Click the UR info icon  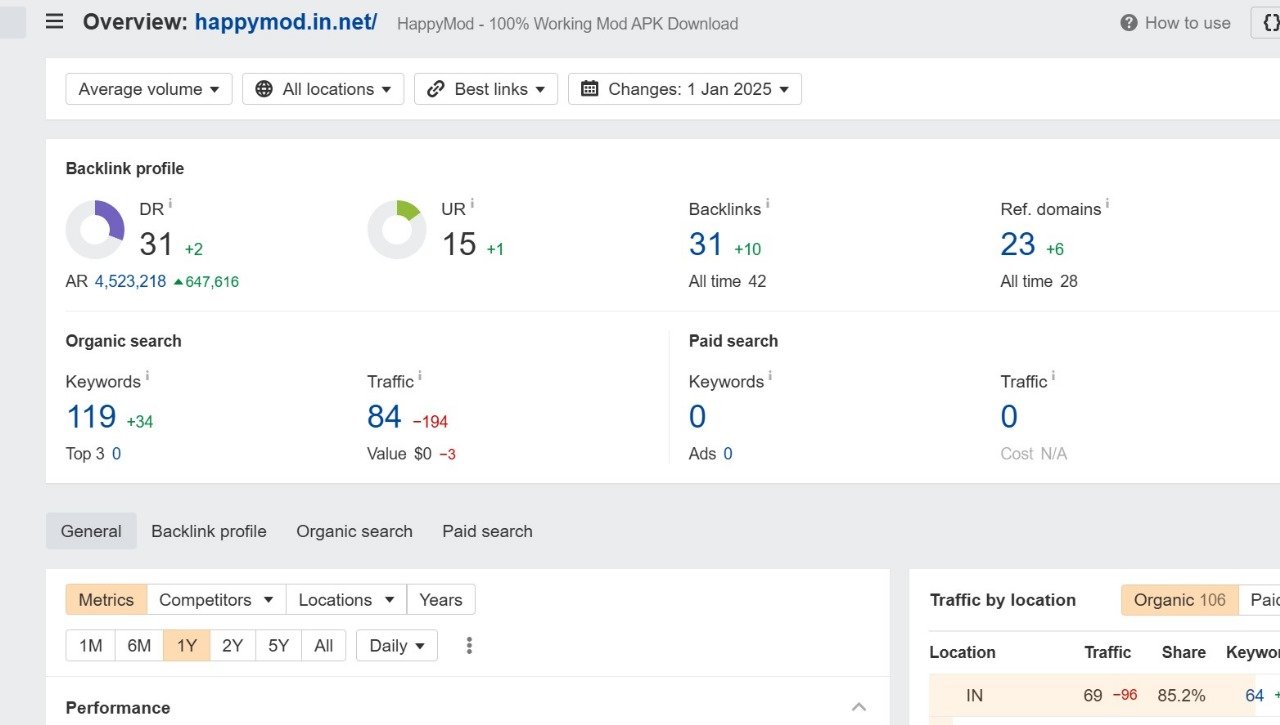pyautogui.click(x=472, y=204)
